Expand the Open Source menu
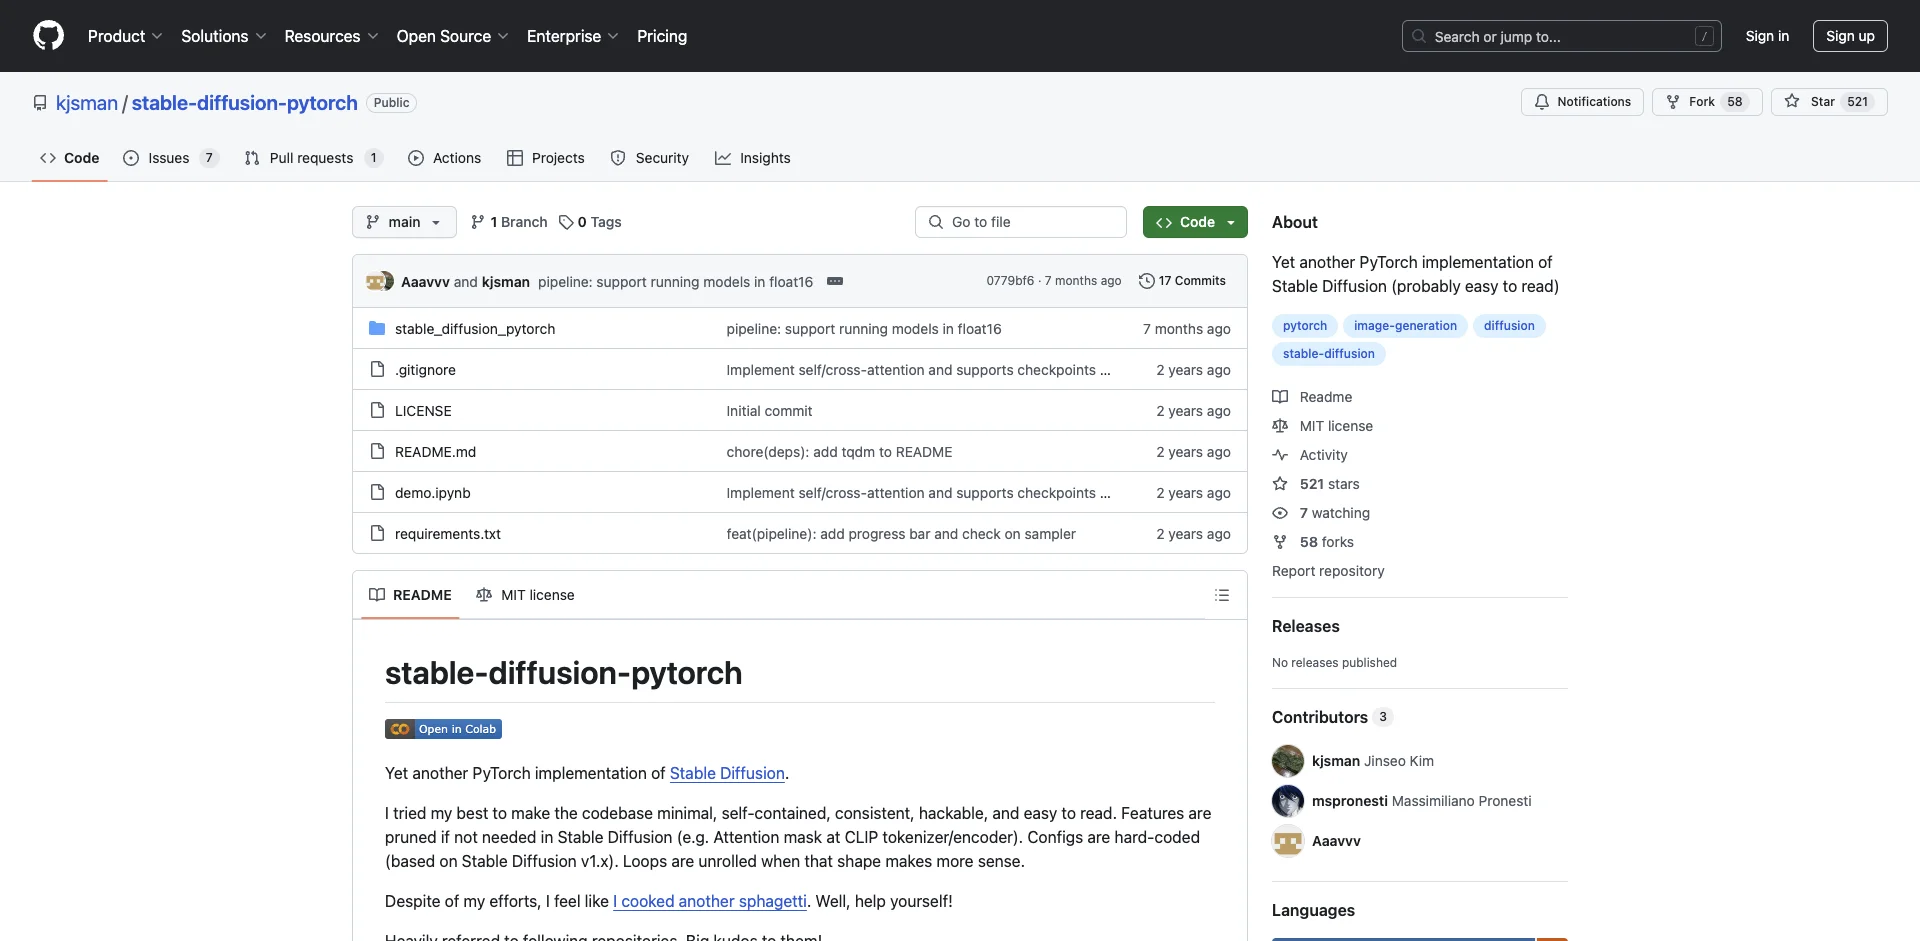The width and height of the screenshot is (1920, 941). [x=452, y=36]
